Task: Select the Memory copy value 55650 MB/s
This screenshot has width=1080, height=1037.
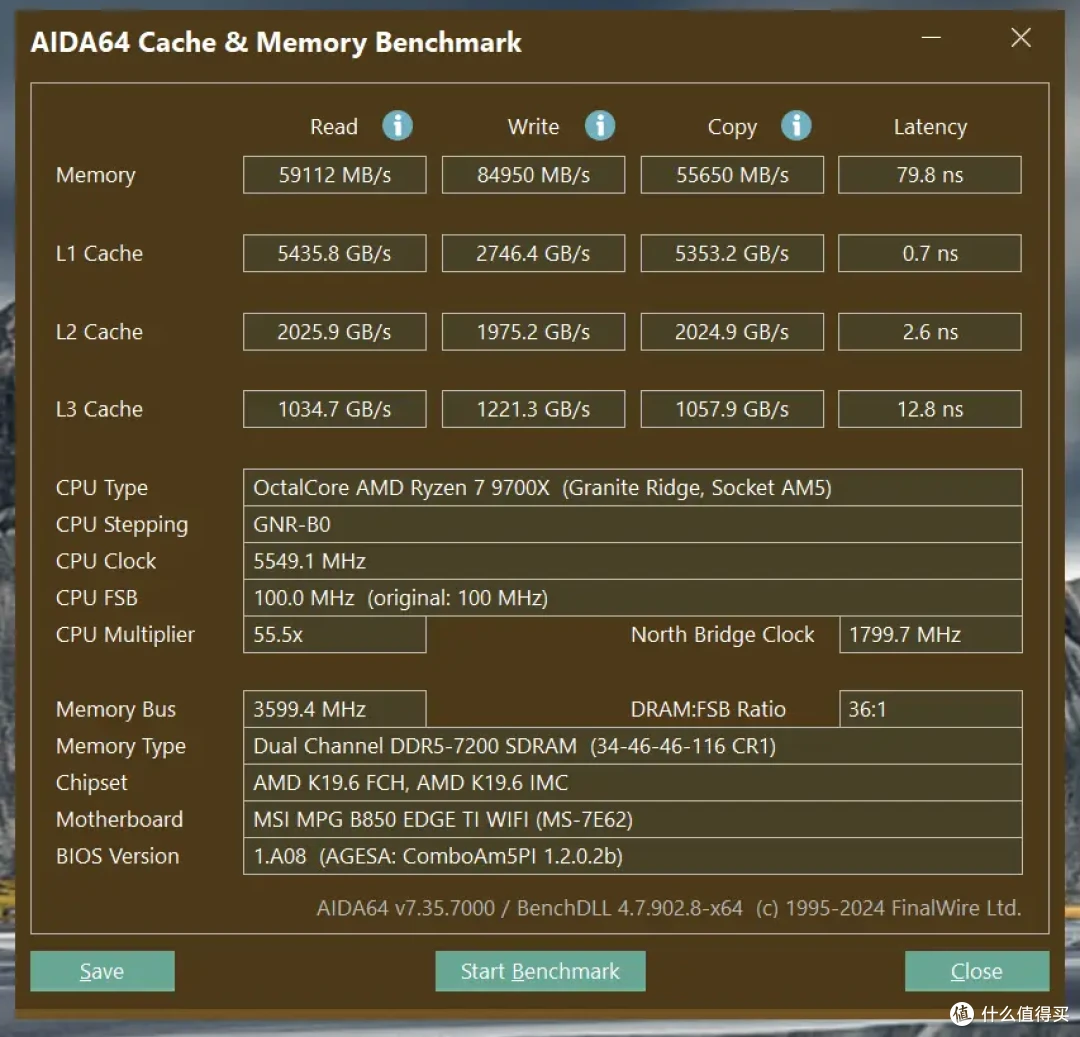Action: 732,175
